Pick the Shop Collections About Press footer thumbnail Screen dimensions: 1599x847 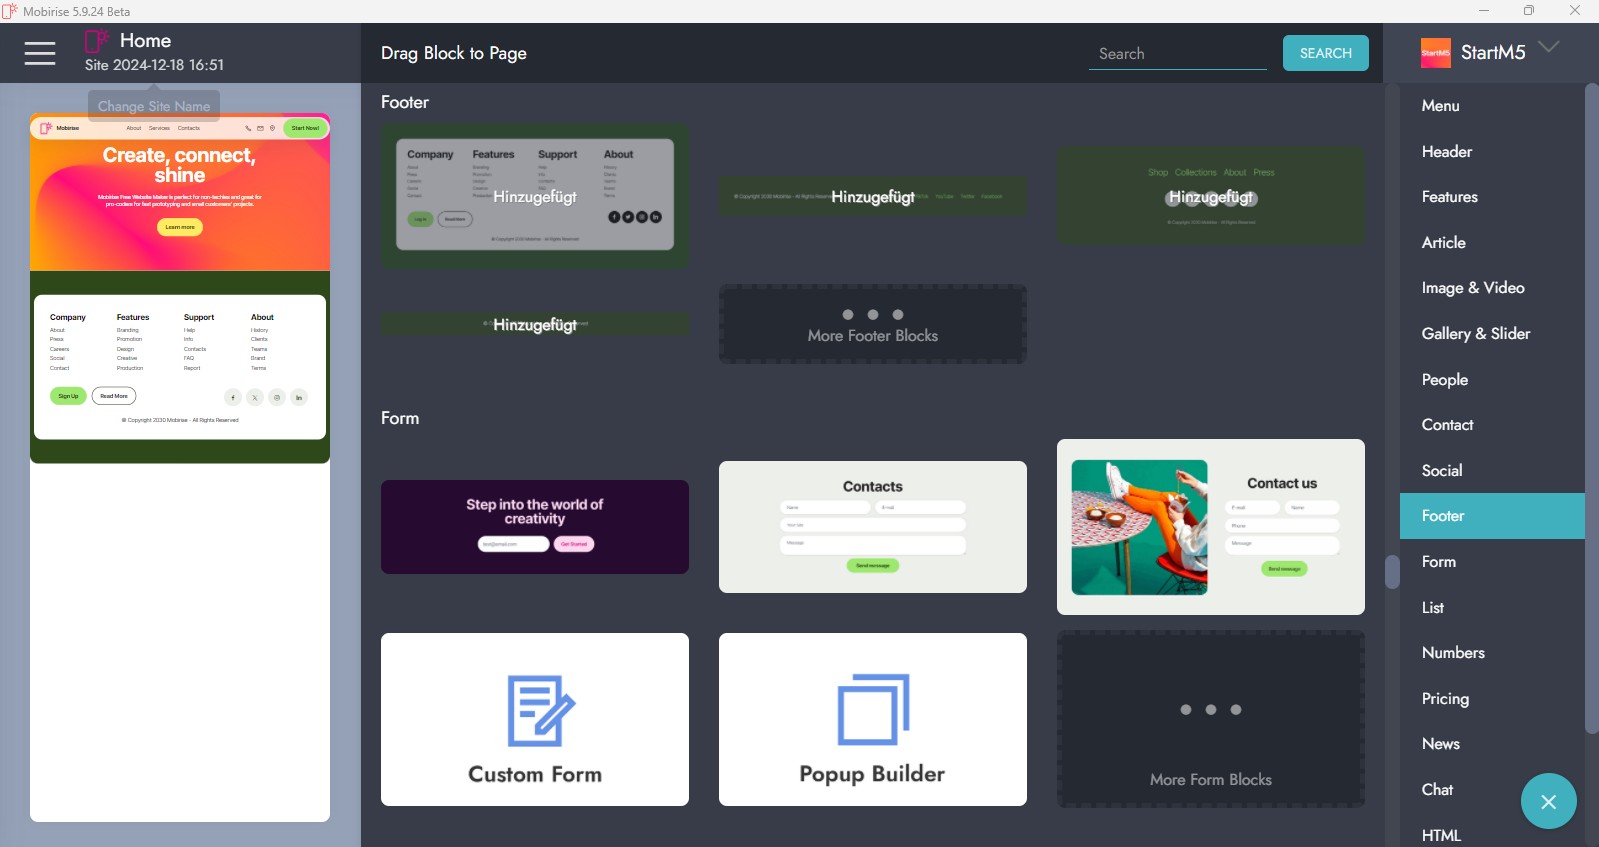click(x=1211, y=196)
